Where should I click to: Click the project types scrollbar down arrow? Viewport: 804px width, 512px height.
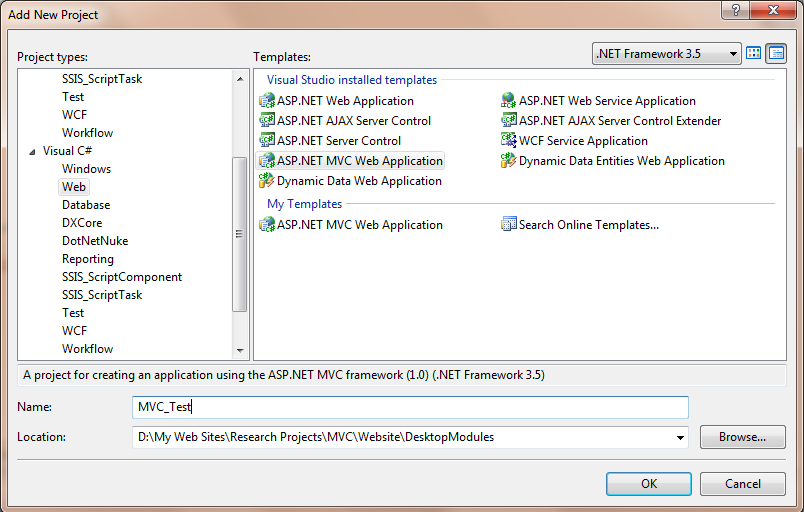(240, 351)
